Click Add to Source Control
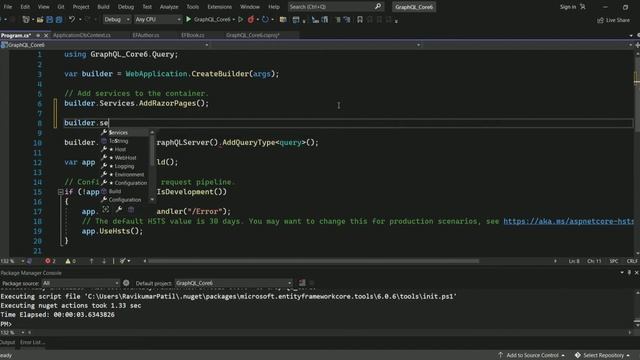This screenshot has height=360, width=640. 532,356
